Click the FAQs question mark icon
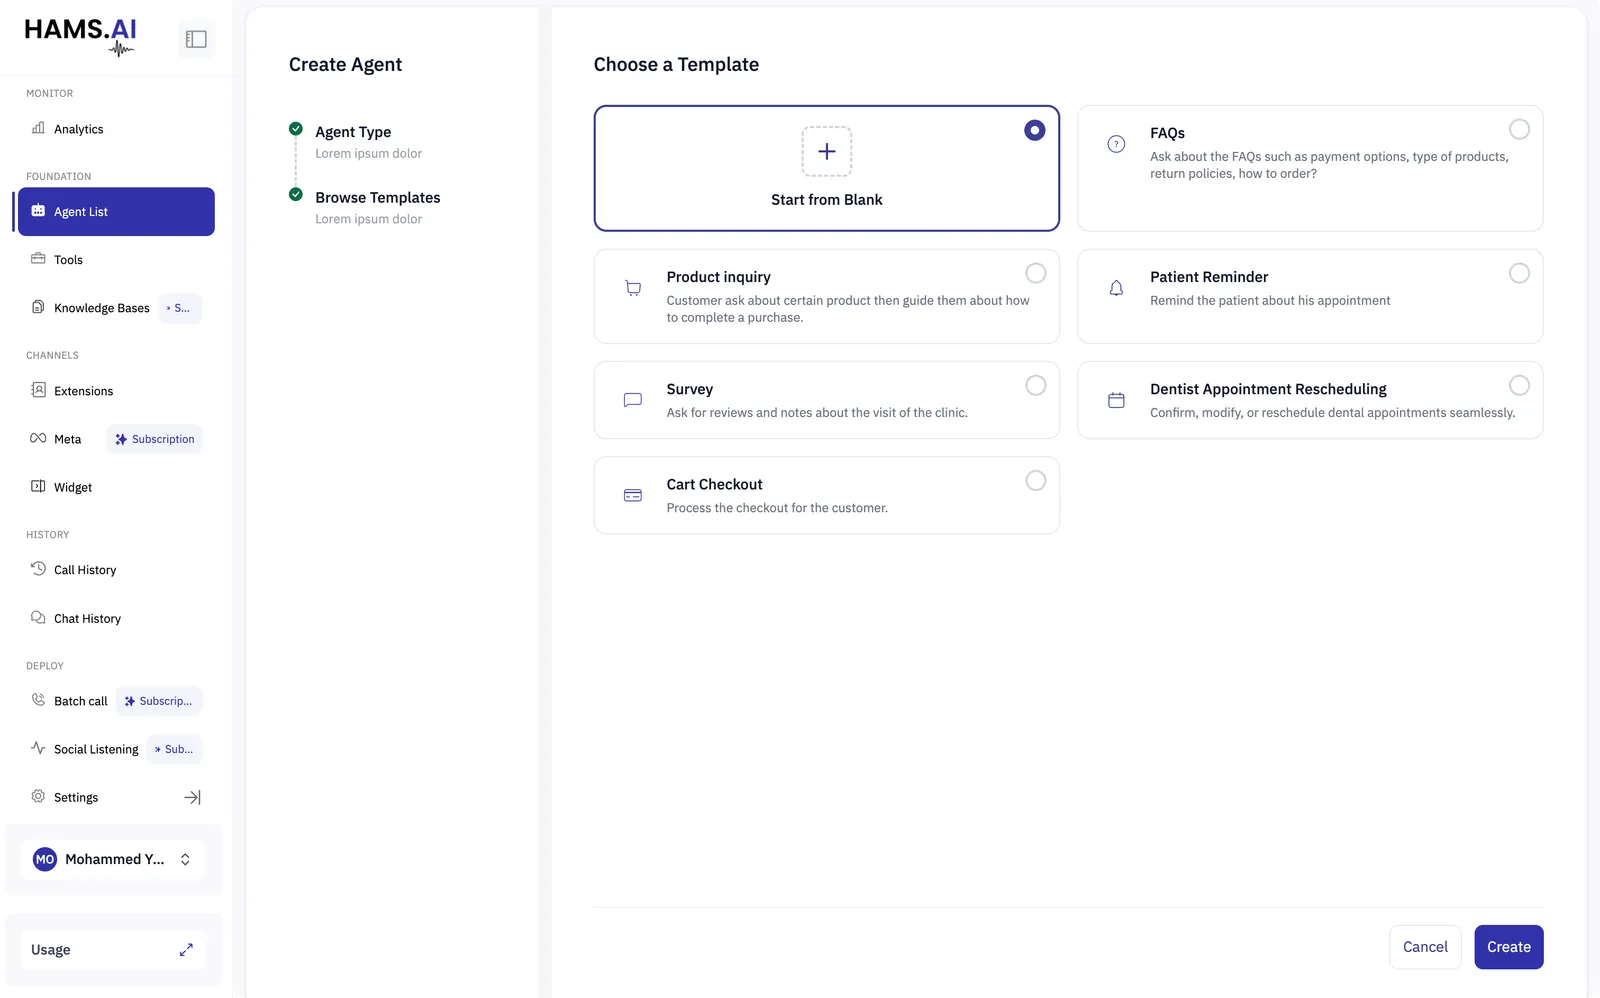Image resolution: width=1600 pixels, height=998 pixels. pyautogui.click(x=1116, y=144)
